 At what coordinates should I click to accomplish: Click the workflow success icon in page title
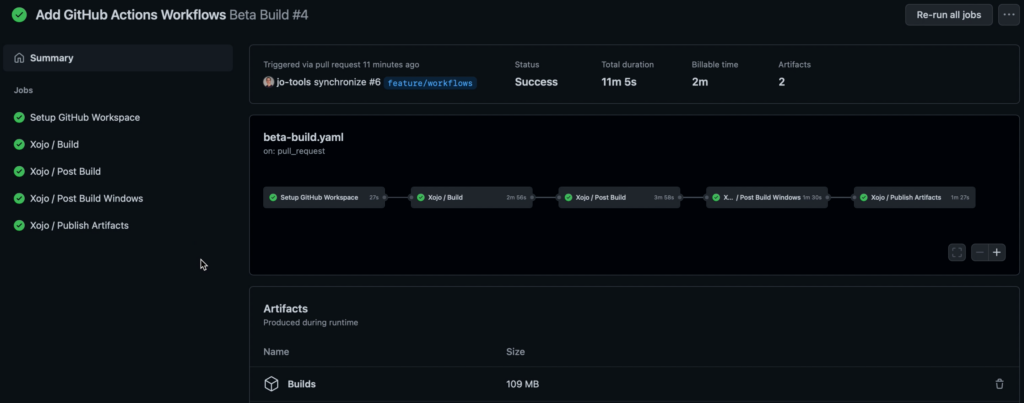[x=20, y=14]
